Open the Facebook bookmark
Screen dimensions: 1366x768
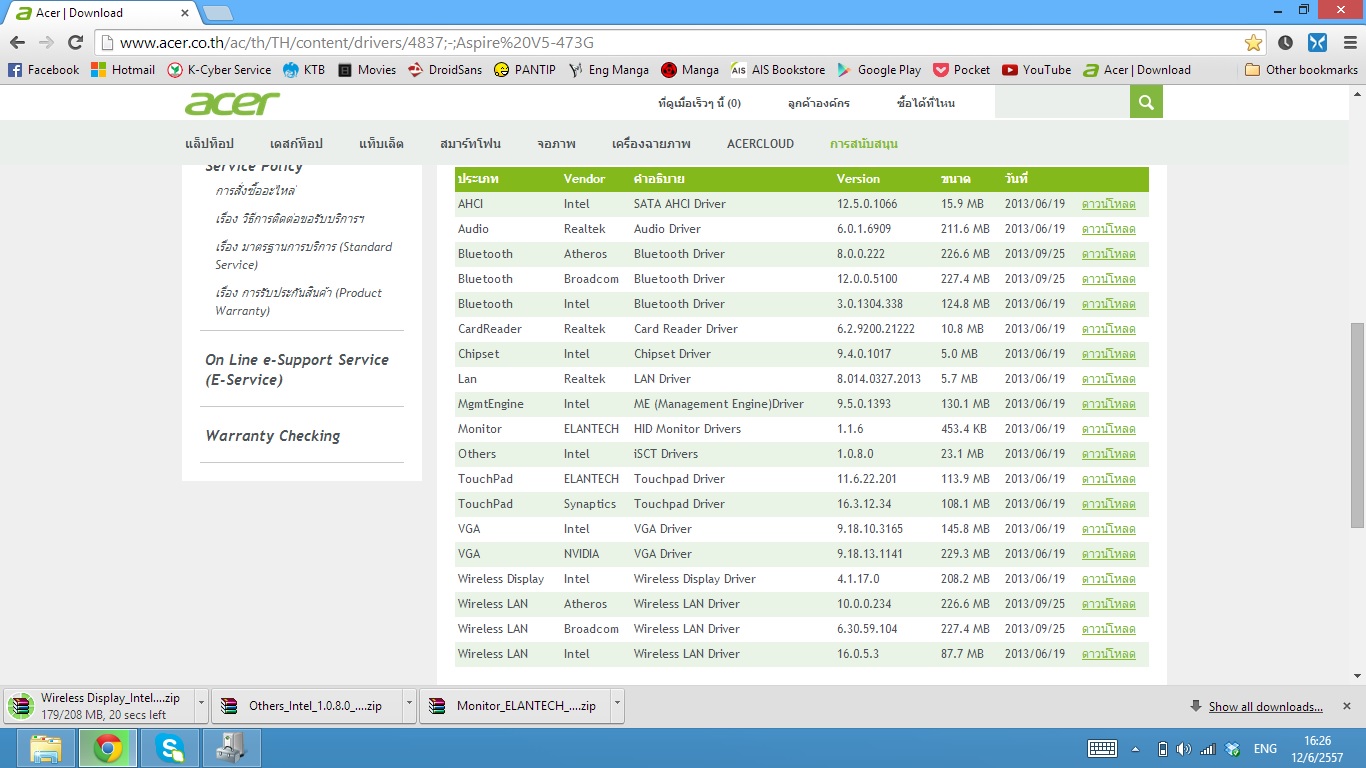pos(44,70)
